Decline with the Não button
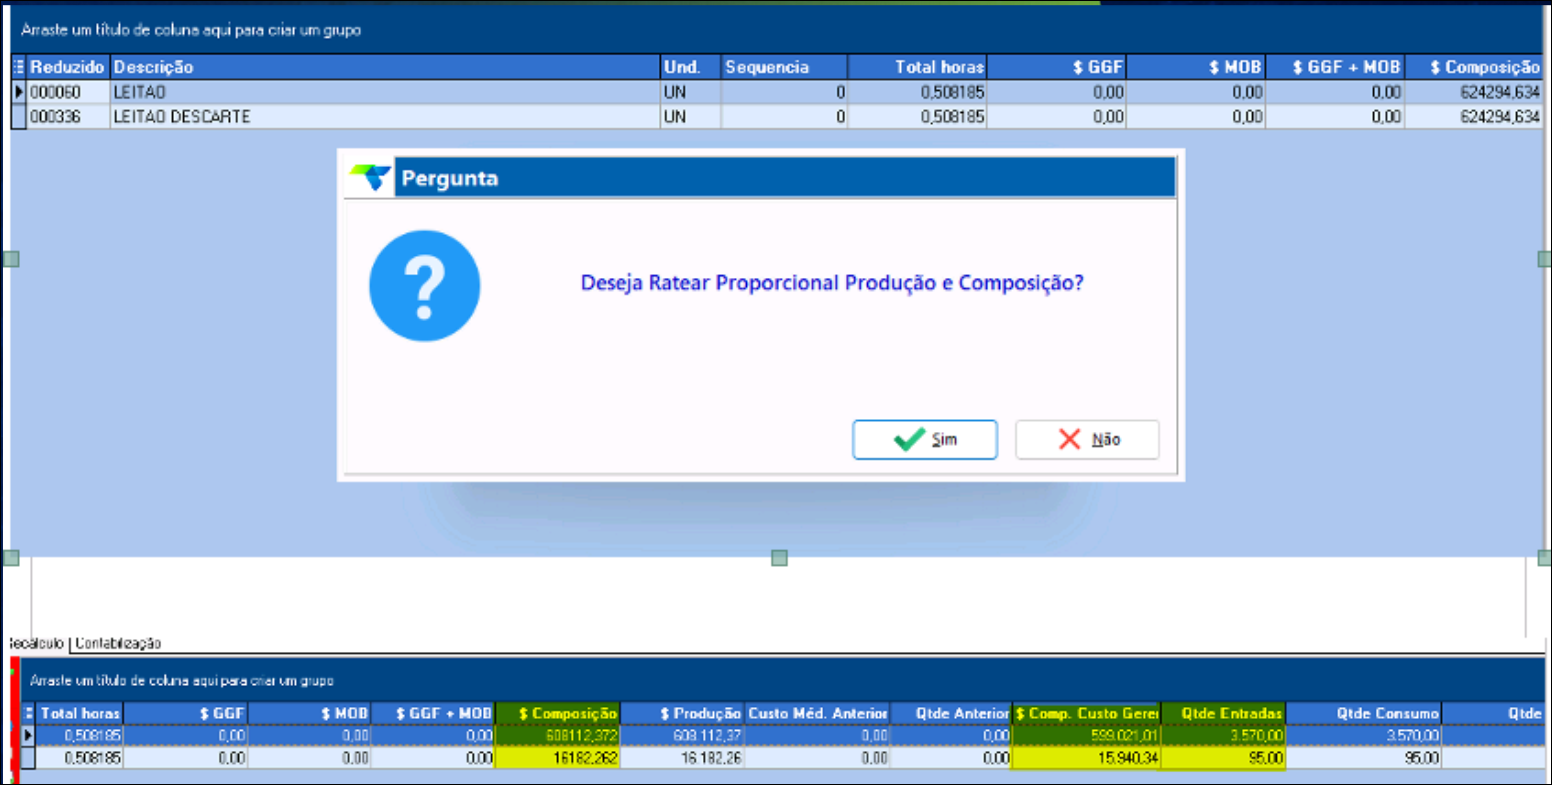Image resolution: width=1552 pixels, height=785 pixels. (x=1087, y=440)
